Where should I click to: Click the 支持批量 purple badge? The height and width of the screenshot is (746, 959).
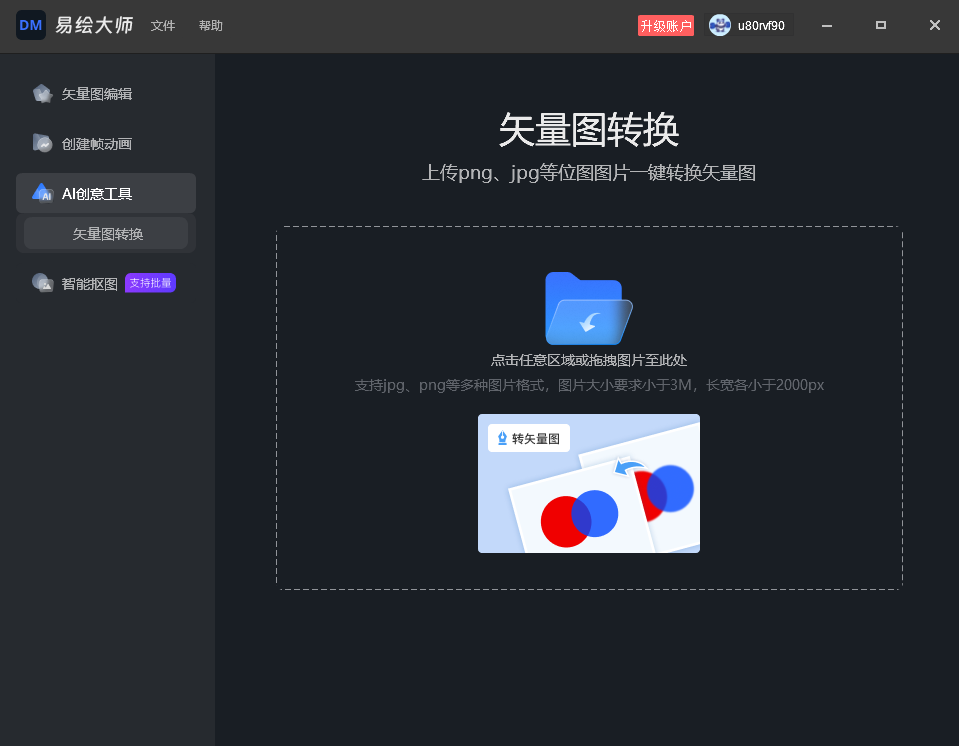tap(150, 283)
